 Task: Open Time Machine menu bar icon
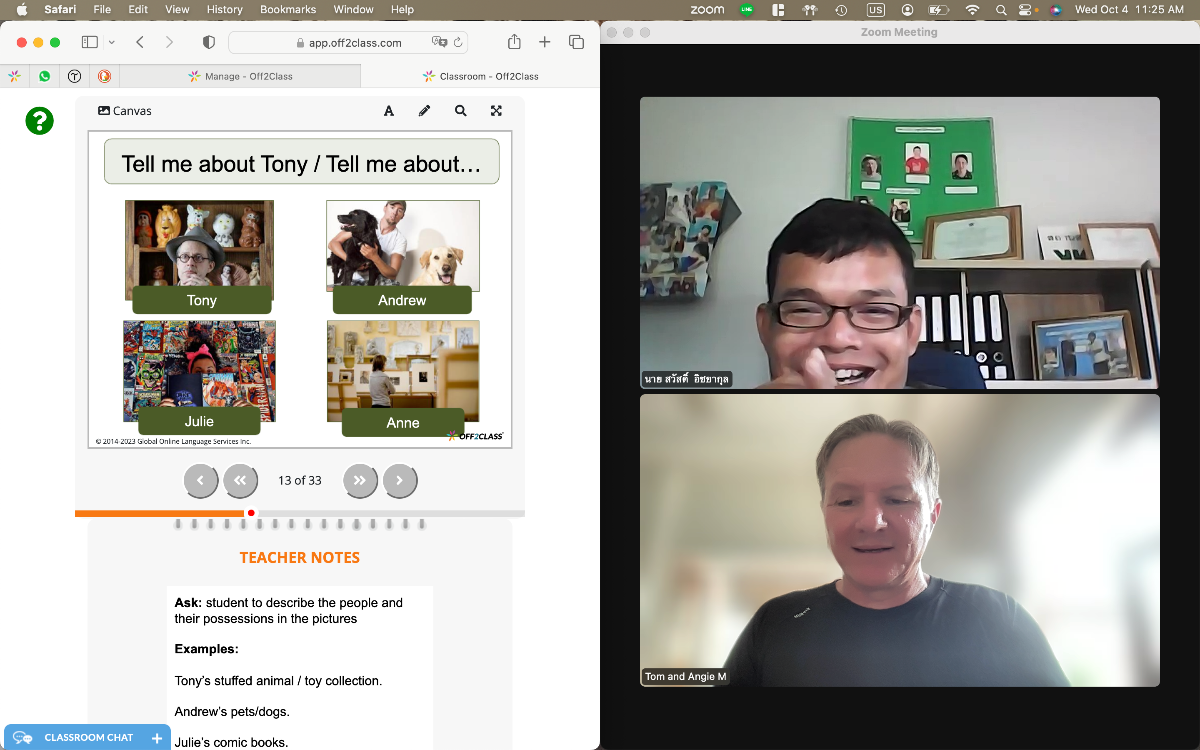coord(842,9)
